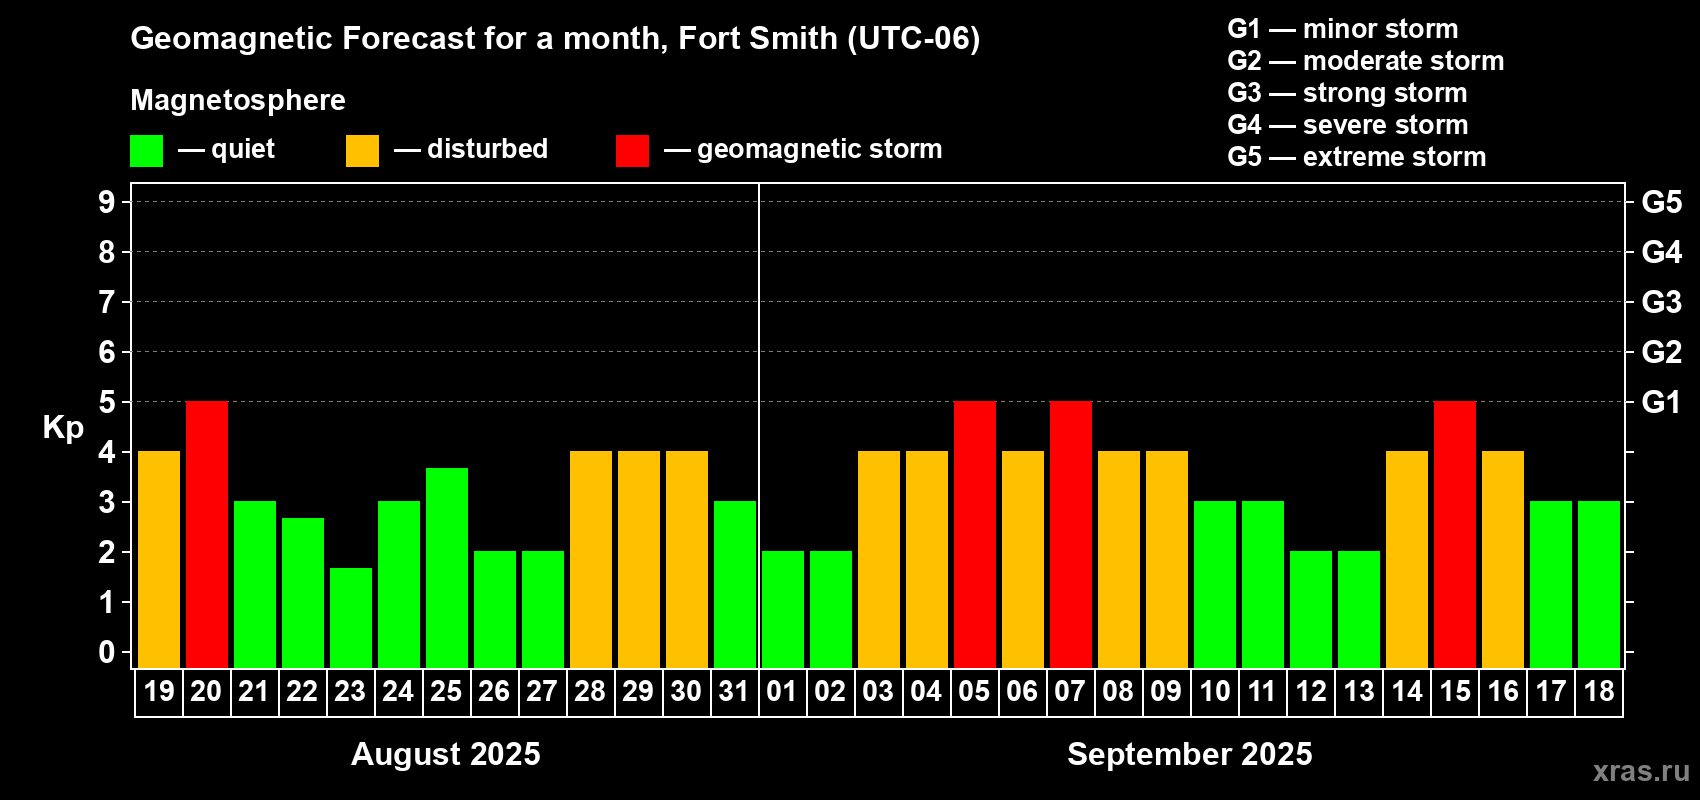
Task: Click date label 06 on the axis
Action: [1022, 692]
